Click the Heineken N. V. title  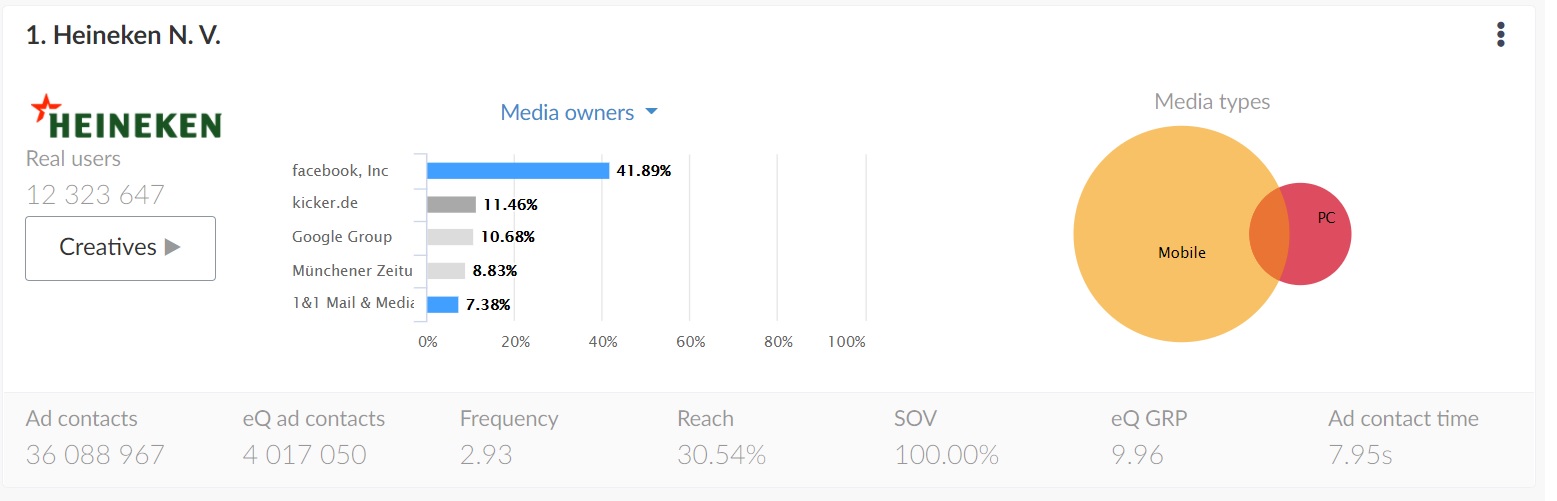[123, 35]
